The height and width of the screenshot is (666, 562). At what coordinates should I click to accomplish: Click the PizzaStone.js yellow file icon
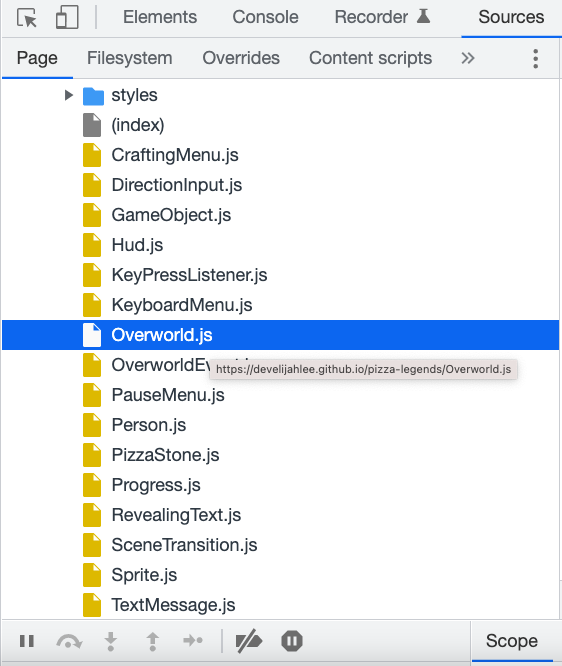[92, 455]
